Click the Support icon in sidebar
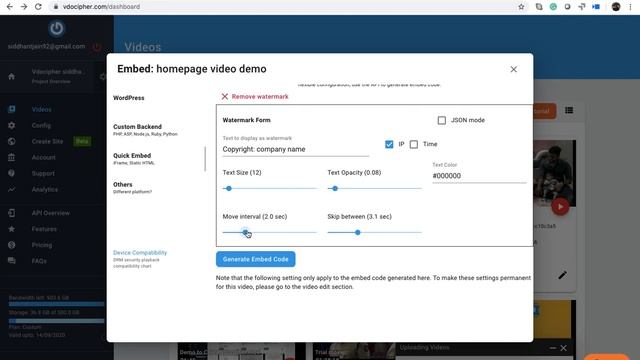Screen dimensions: 640x360 pos(11,173)
